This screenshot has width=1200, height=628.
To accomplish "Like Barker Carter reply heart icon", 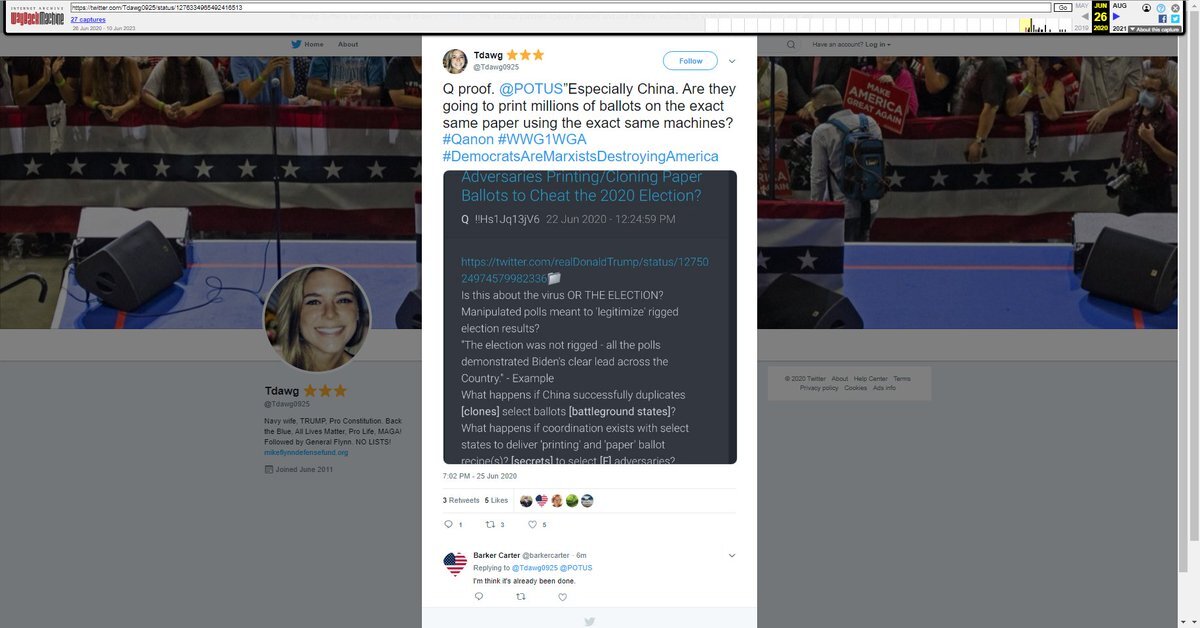I will 562,597.
